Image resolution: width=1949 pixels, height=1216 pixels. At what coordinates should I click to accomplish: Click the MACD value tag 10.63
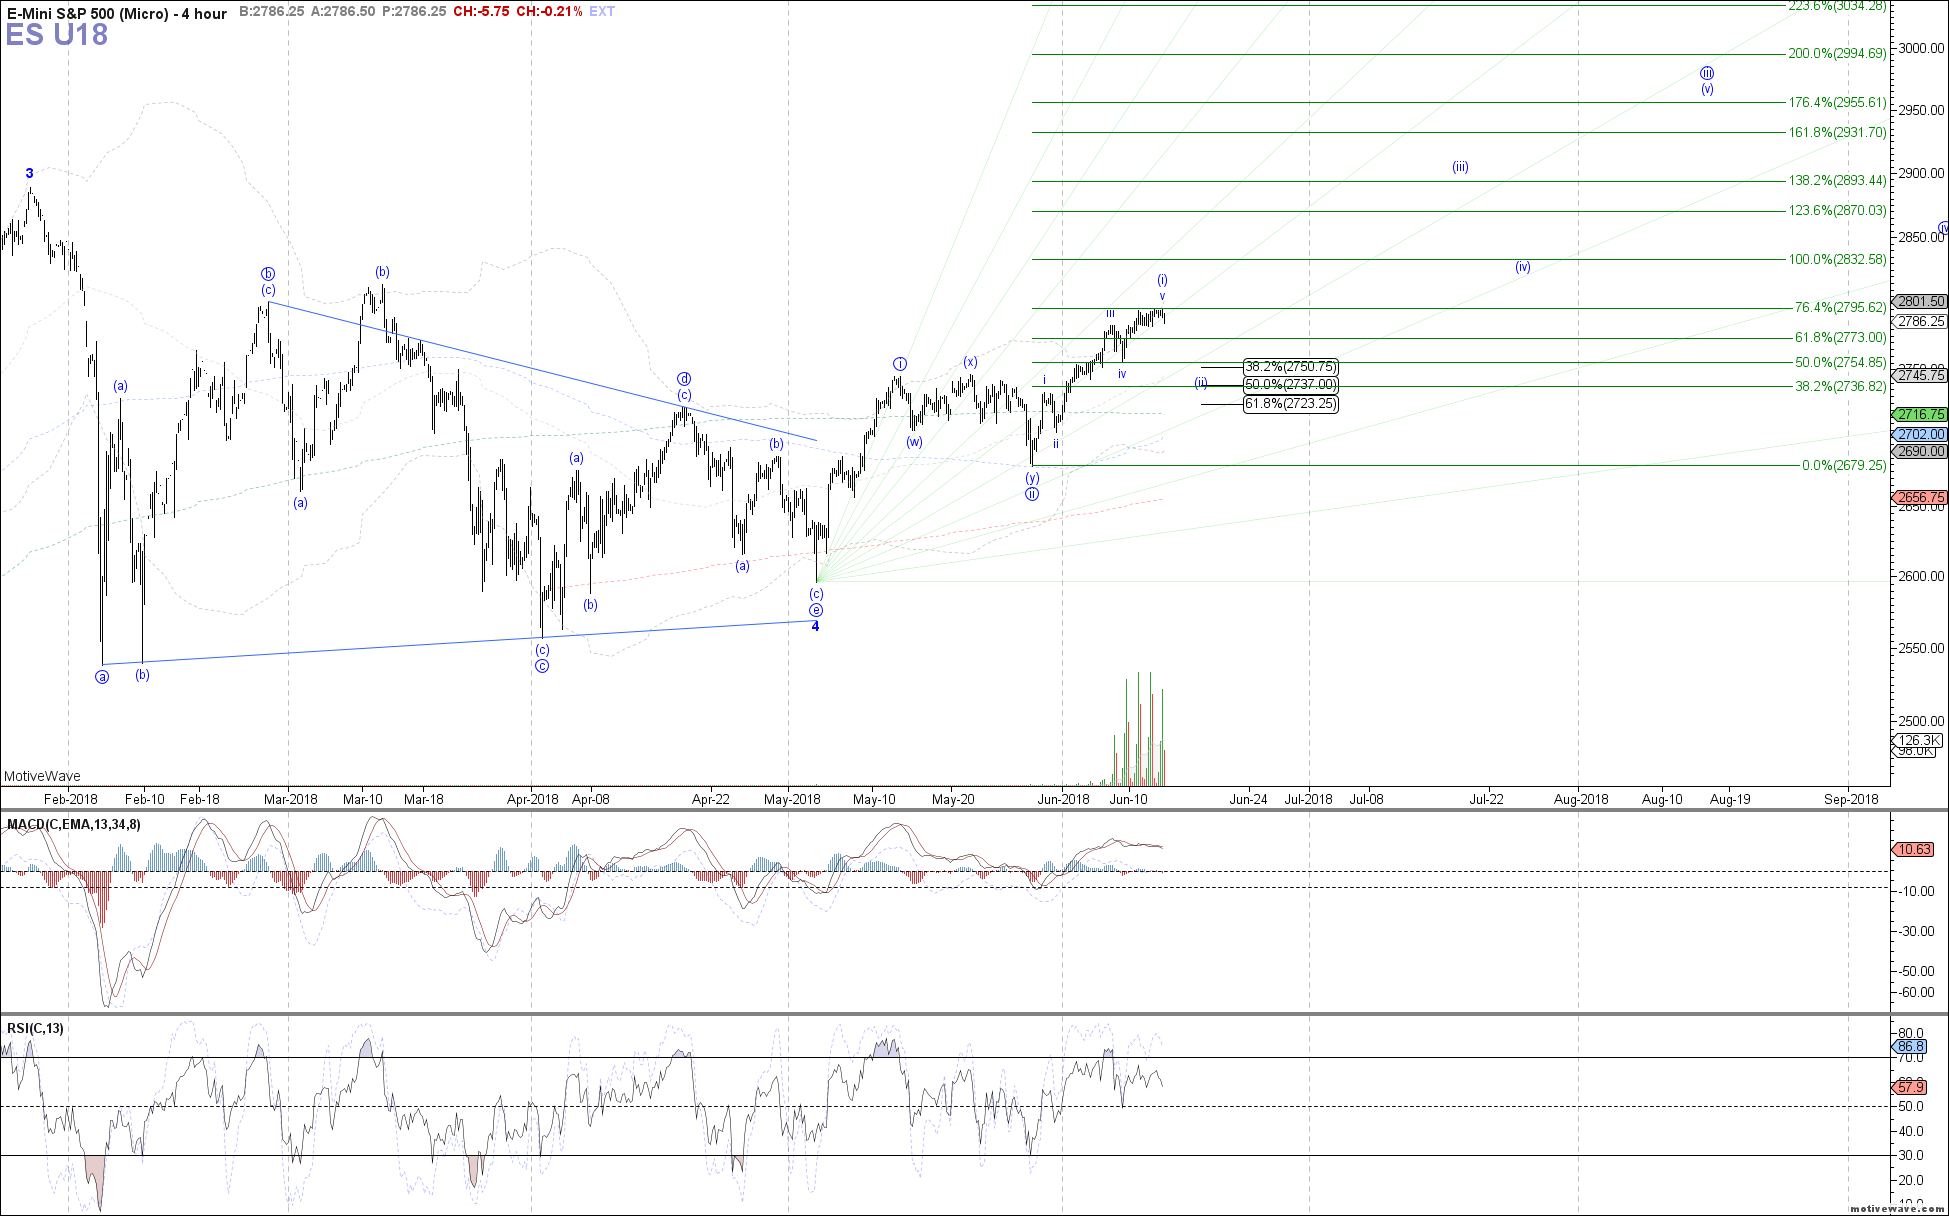click(1914, 849)
